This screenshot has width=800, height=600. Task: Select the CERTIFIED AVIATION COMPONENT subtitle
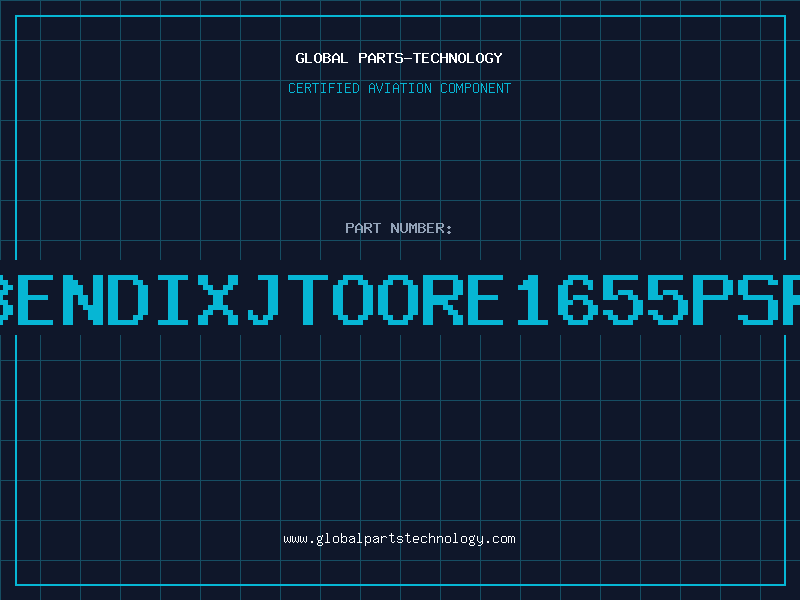coord(399,88)
